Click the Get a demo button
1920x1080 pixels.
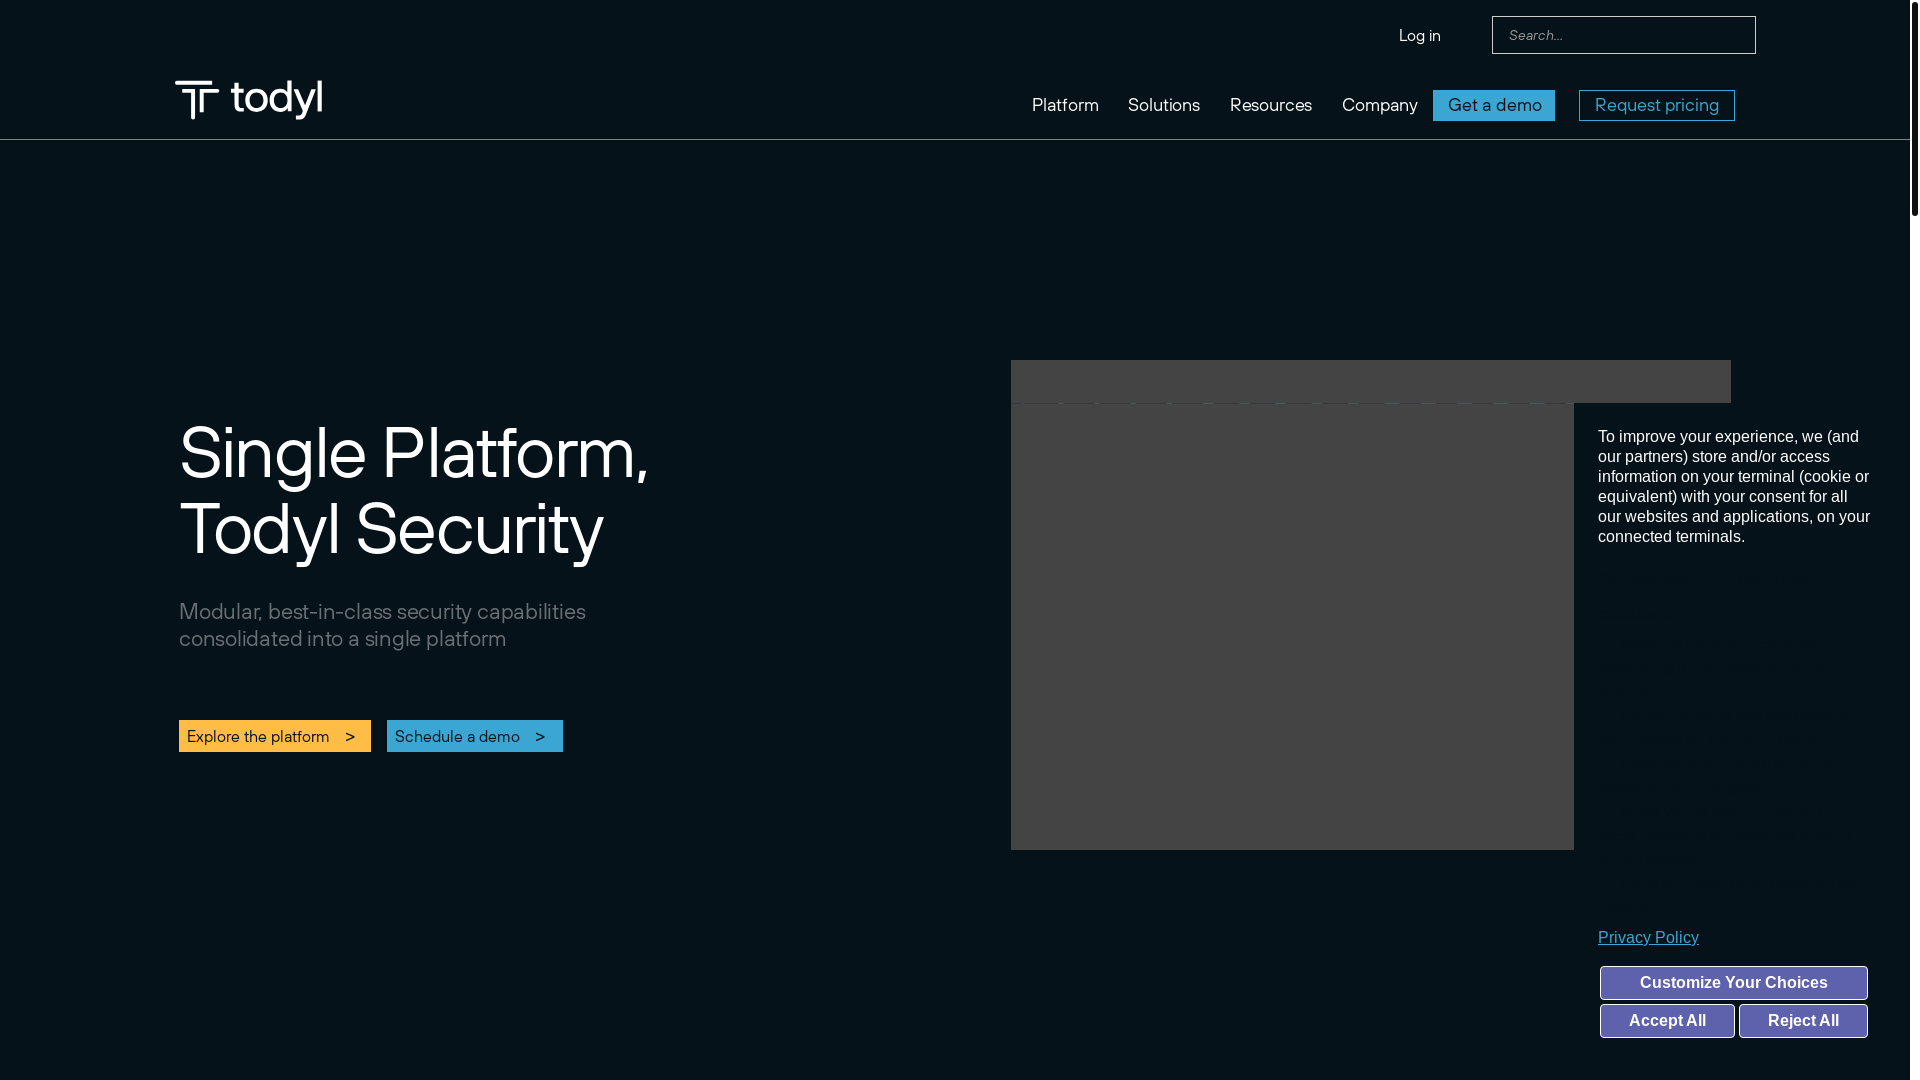tap(1494, 105)
